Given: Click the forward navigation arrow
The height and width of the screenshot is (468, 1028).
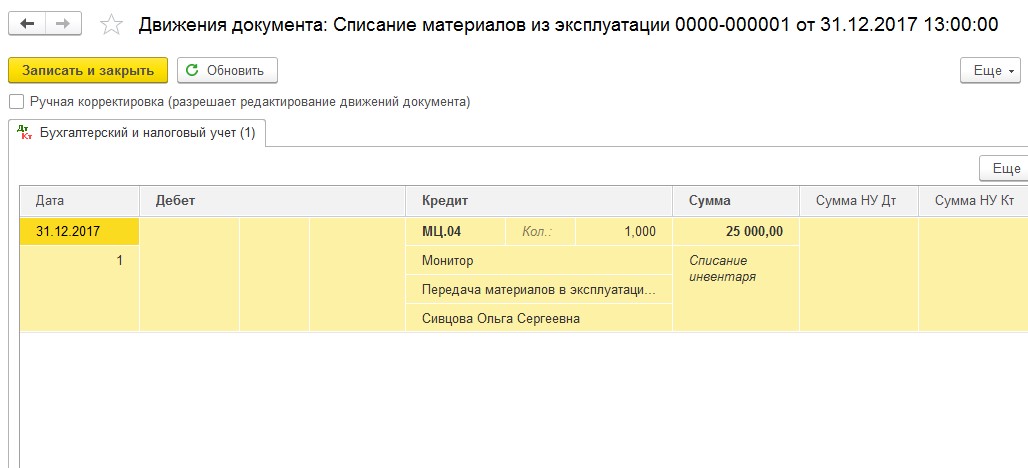Looking at the screenshot, I should 63,23.
